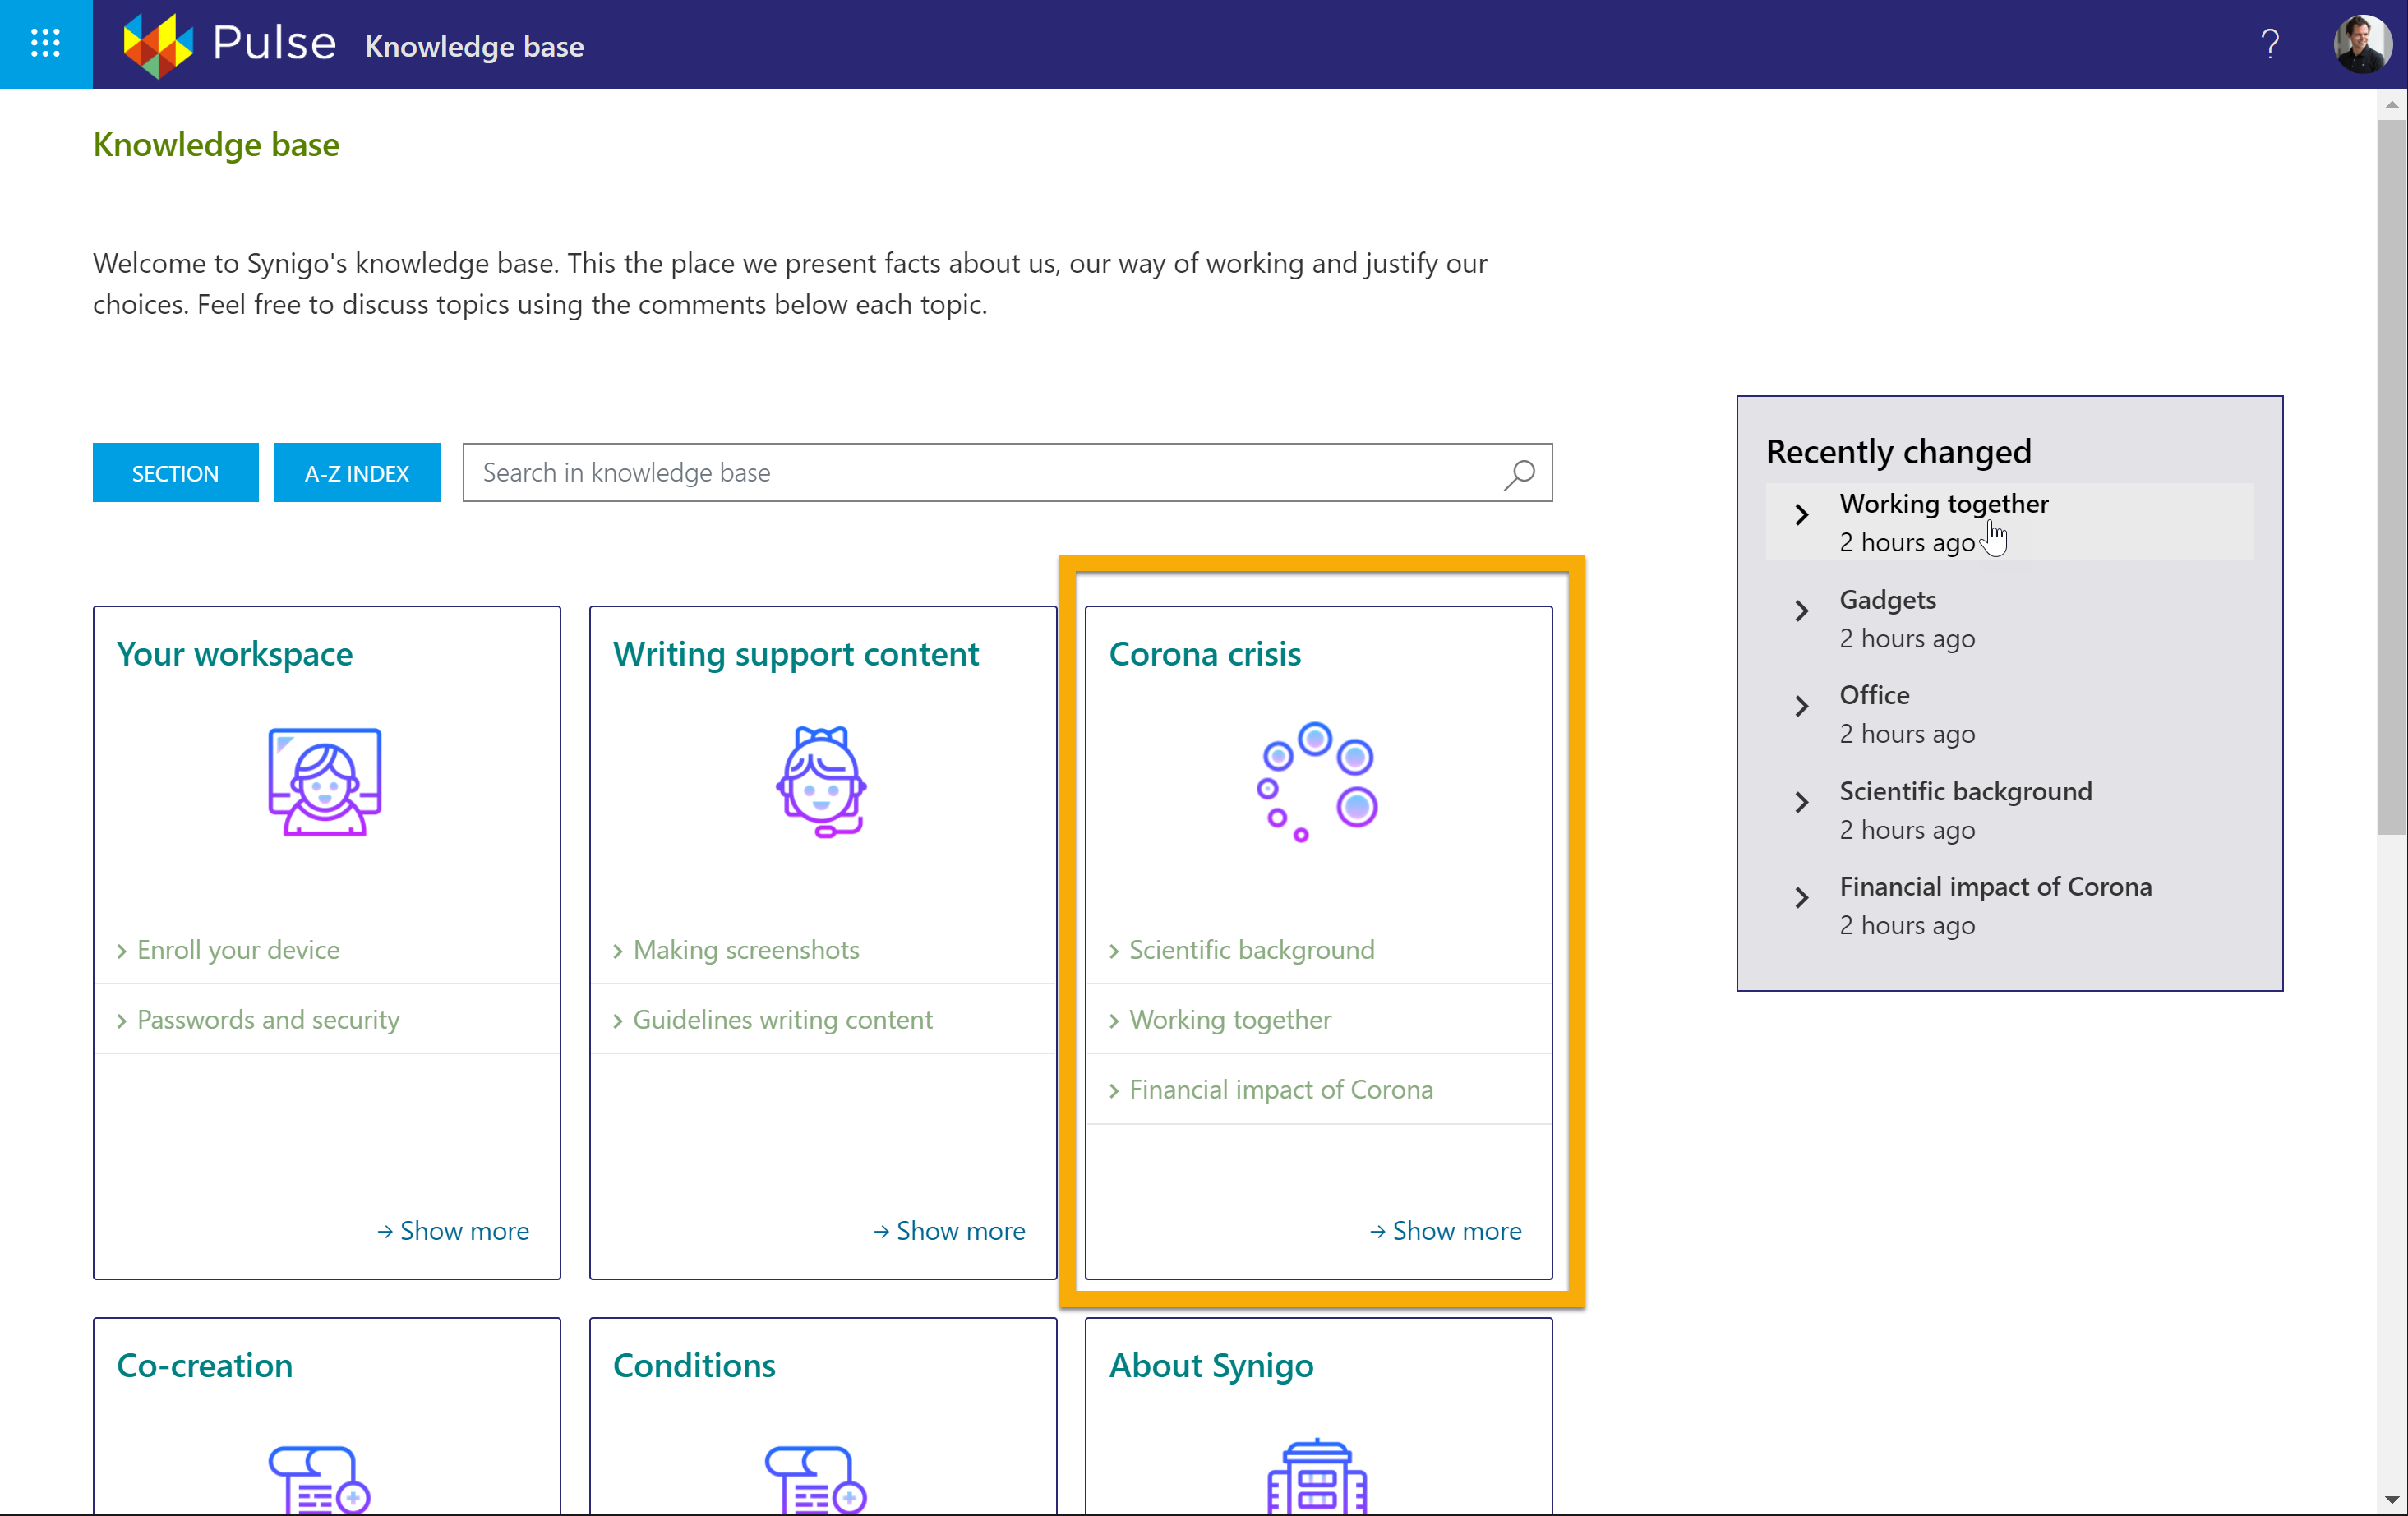The image size is (2408, 1516).
Task: Click the scrollbar down arrow
Action: [2391, 1500]
